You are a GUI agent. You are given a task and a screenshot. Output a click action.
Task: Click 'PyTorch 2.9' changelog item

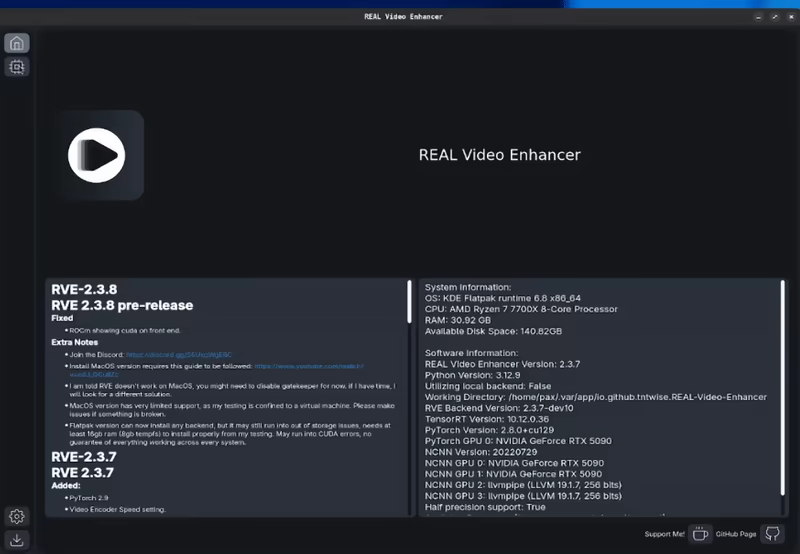click(89, 498)
